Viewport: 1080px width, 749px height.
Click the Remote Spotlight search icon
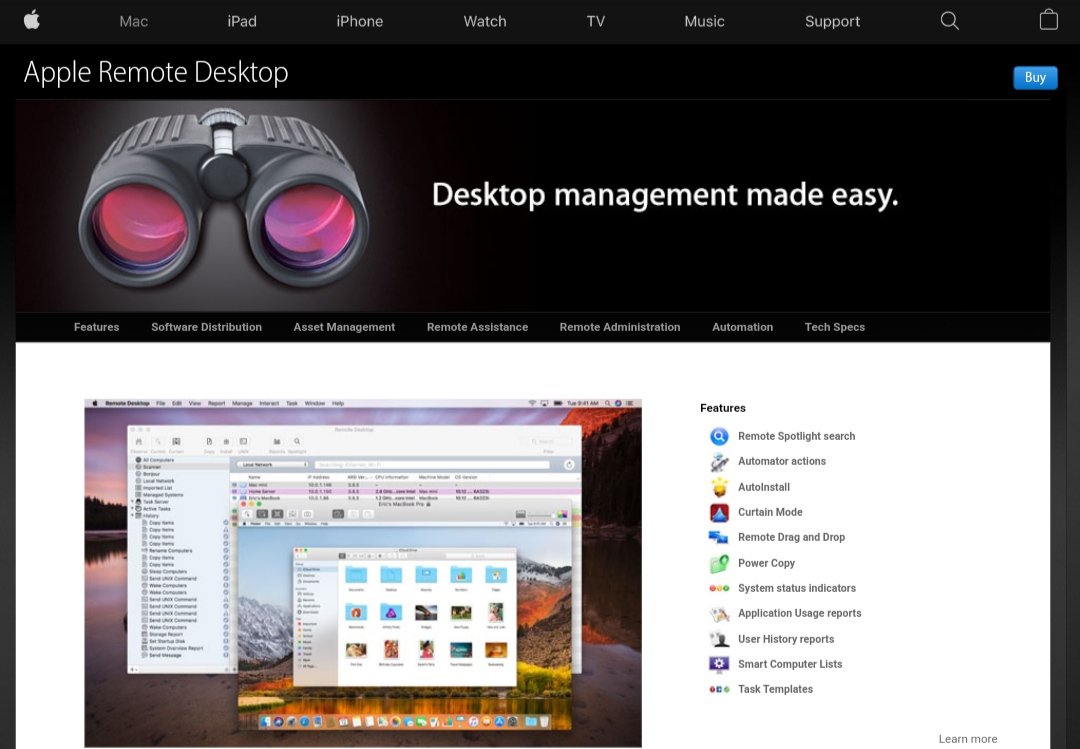[719, 436]
